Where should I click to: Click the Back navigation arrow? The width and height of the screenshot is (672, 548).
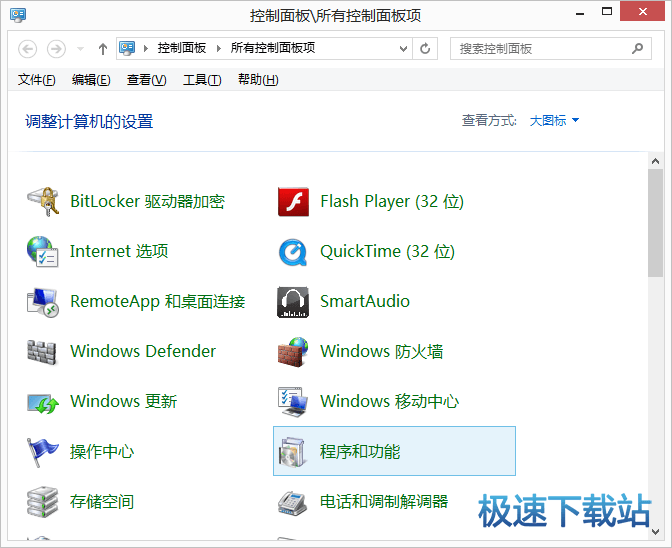[27, 49]
